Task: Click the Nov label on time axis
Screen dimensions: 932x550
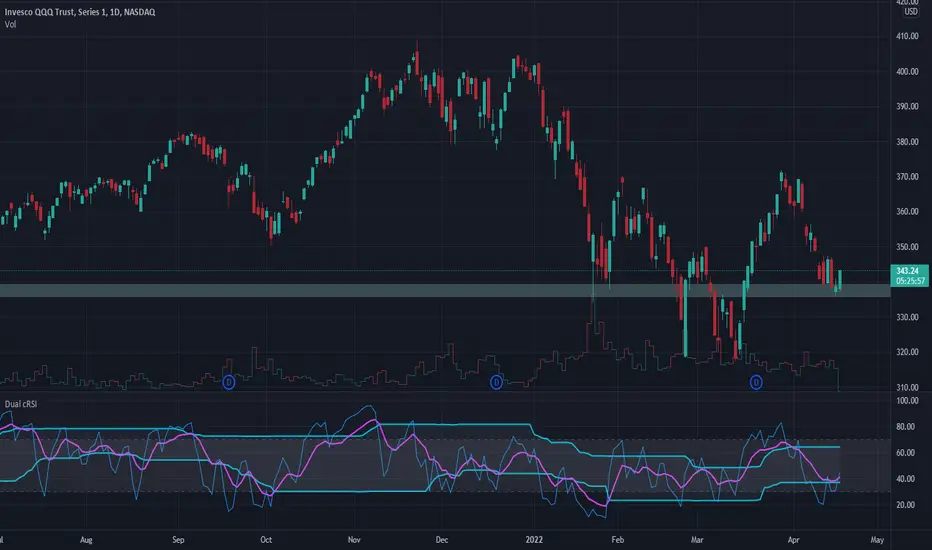Action: (x=354, y=540)
